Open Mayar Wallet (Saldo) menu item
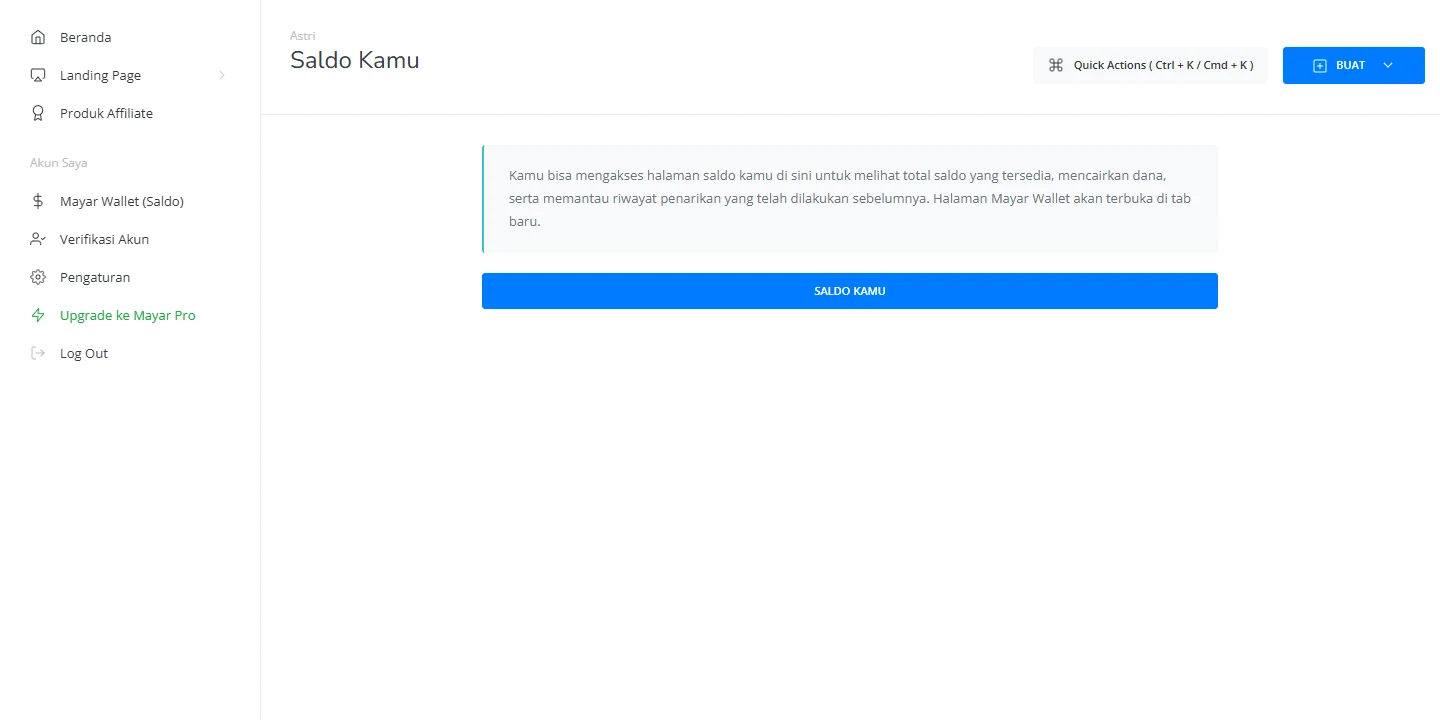1440x720 pixels. click(x=122, y=201)
